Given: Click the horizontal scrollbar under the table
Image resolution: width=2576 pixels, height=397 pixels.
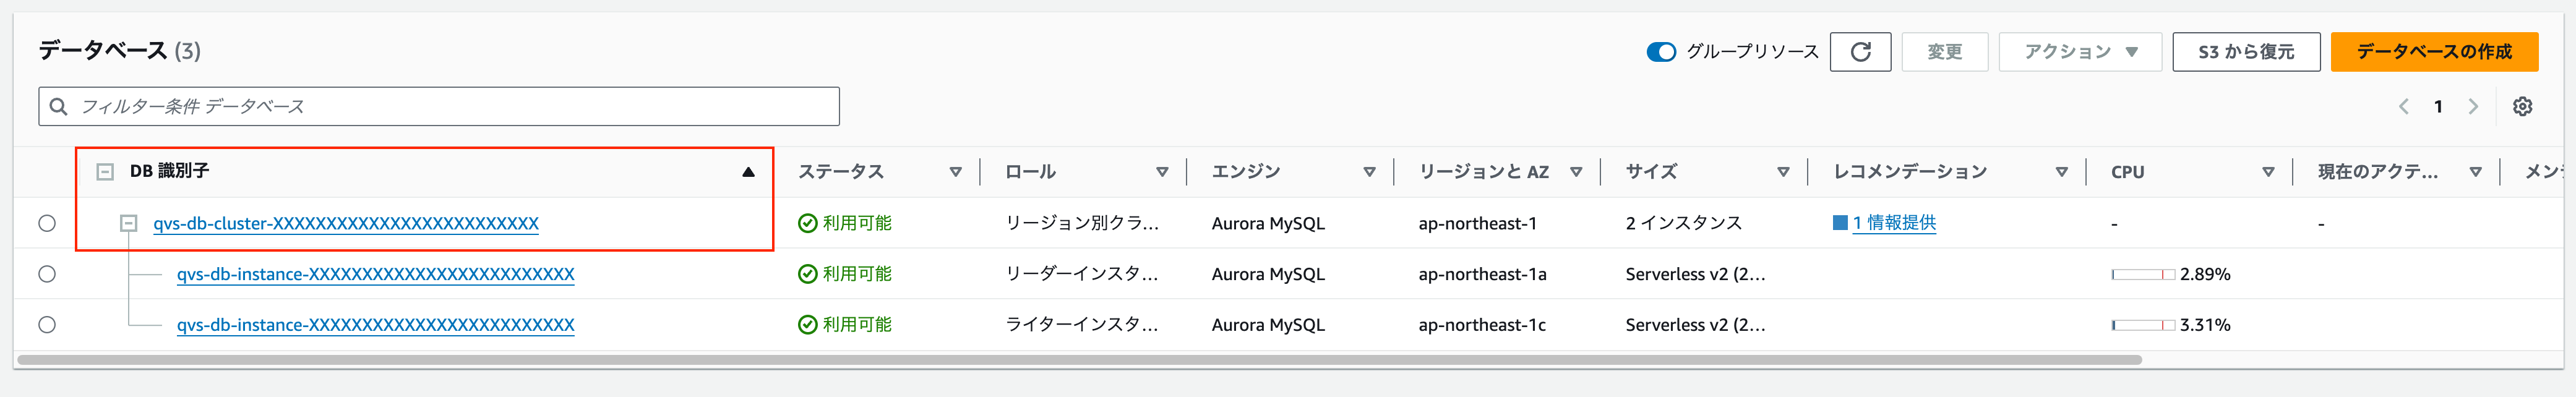Looking at the screenshot, I should tap(1080, 360).
